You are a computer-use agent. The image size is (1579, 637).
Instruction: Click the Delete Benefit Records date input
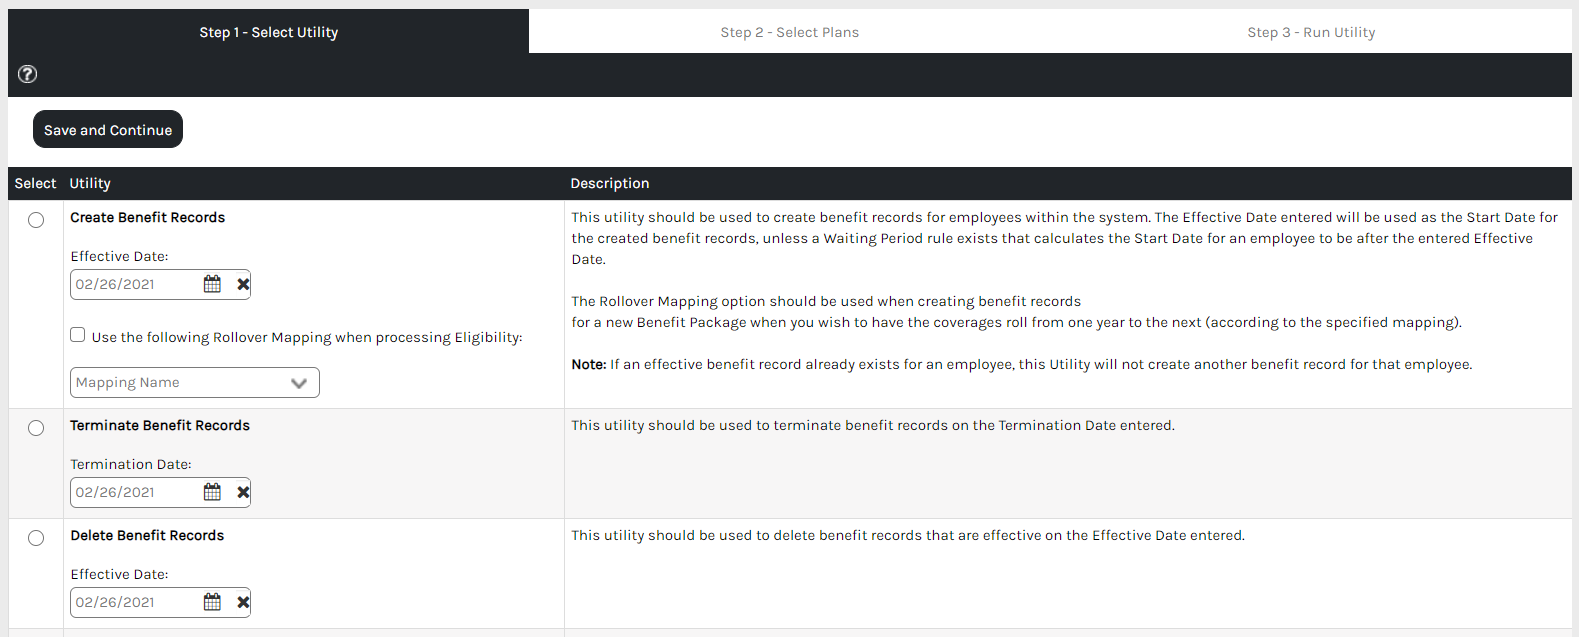pos(134,602)
